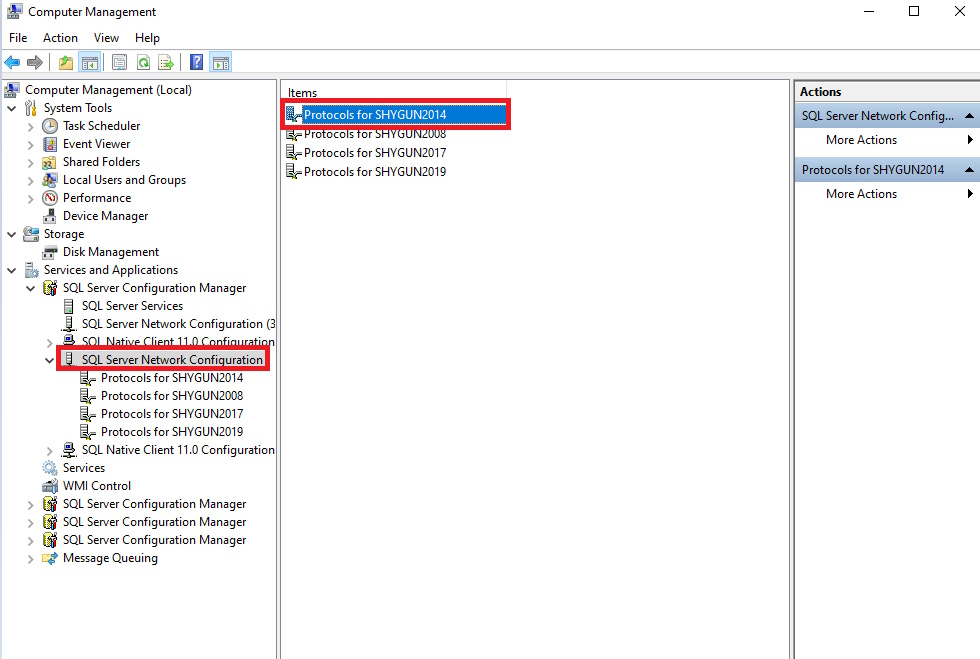Expand the Task Scheduler node
Viewport: 980px width, 659px height.
[31, 127]
